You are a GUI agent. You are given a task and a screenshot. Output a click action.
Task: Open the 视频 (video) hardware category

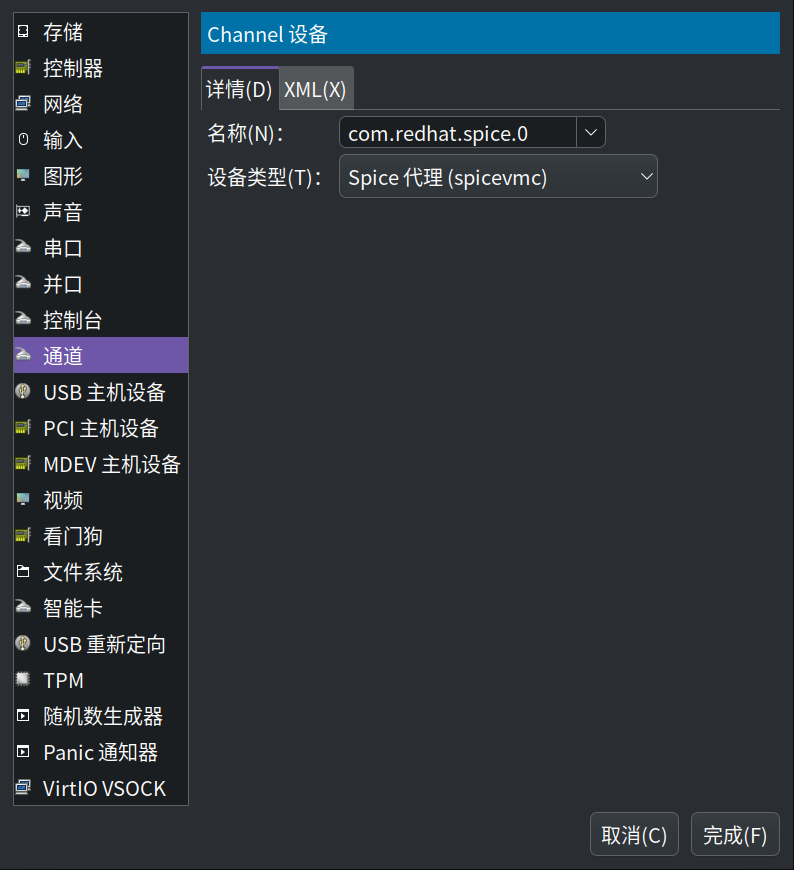[60, 500]
